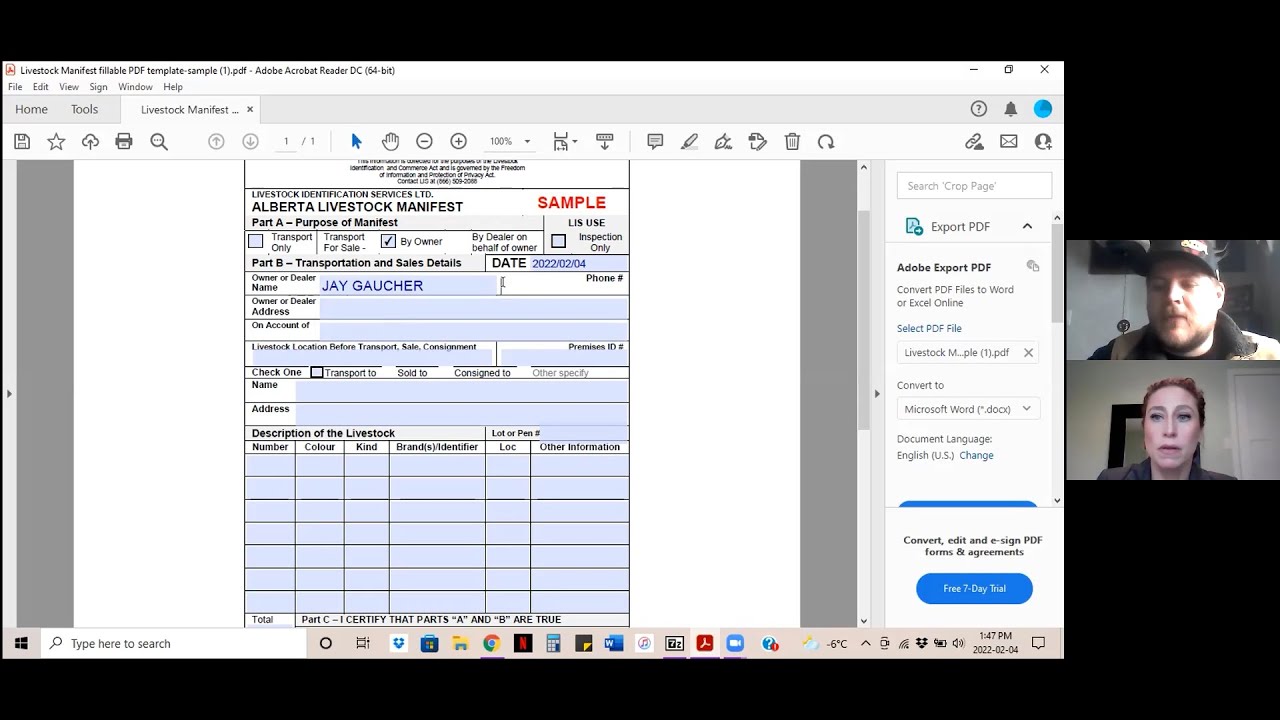Go to the previous page arrow
This screenshot has width=1280, height=720.
[216, 142]
